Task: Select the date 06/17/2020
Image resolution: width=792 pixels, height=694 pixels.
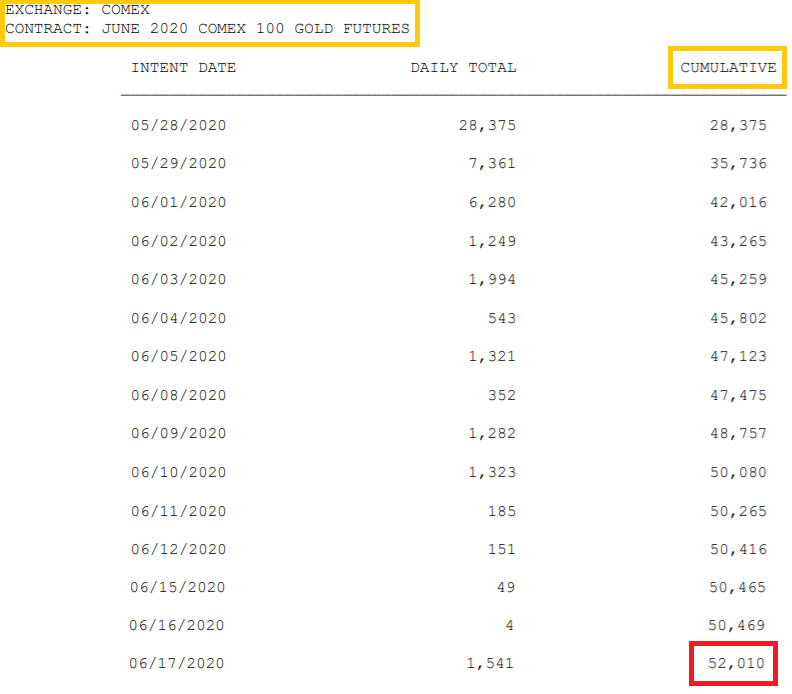Action: [176, 663]
